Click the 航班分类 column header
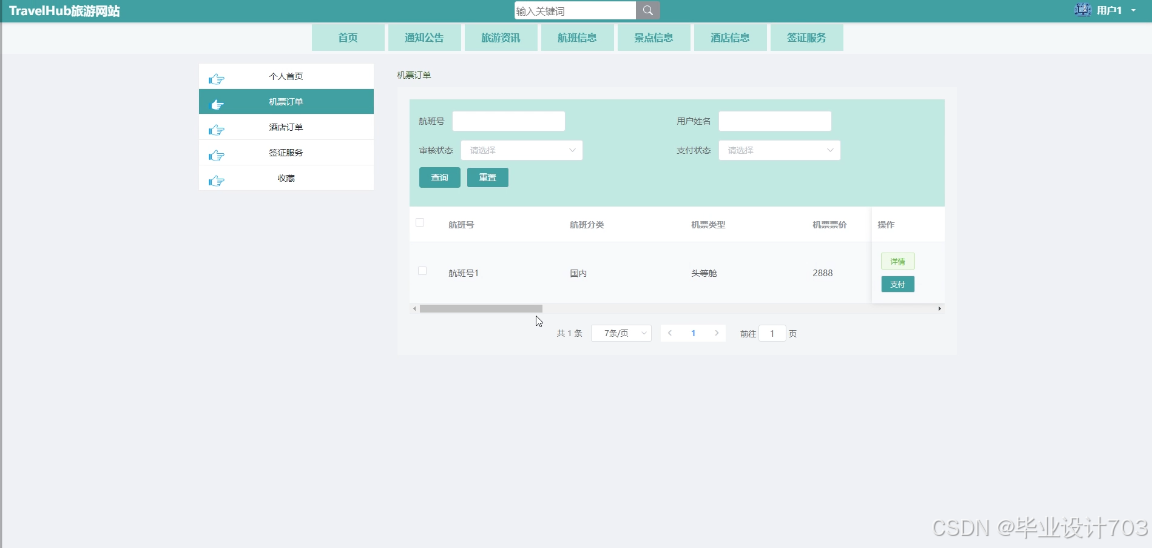This screenshot has height=548, width=1152. (x=587, y=225)
